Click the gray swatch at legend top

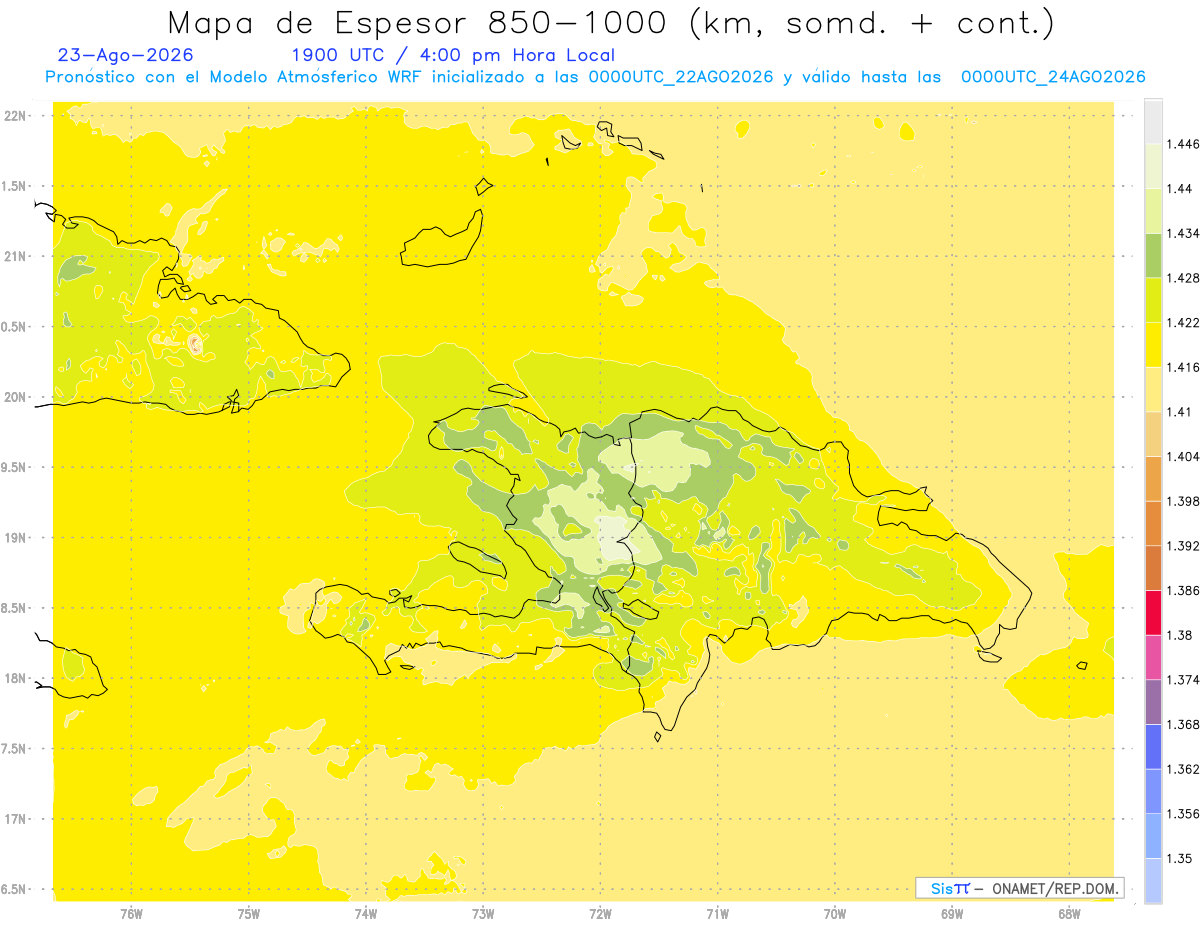point(1153,121)
